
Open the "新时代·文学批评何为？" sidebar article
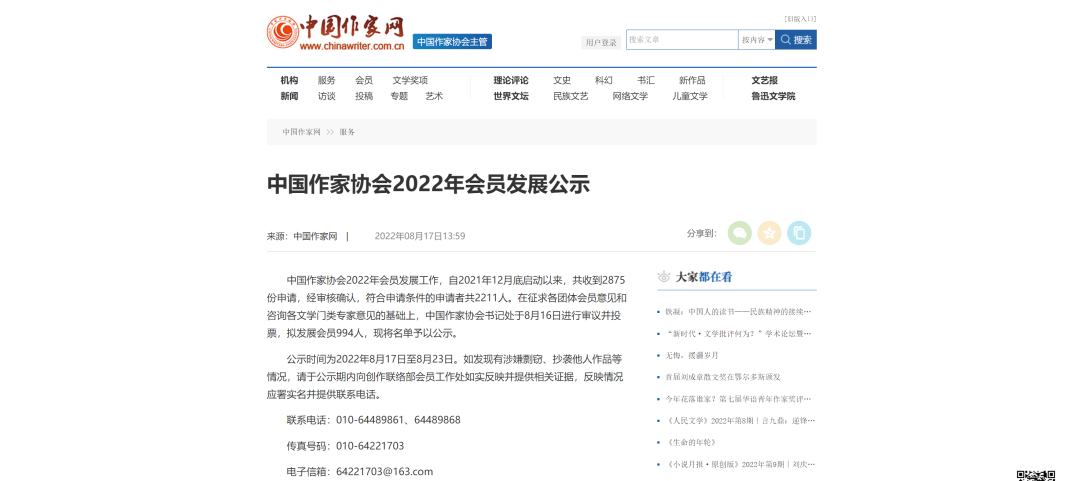click(x=738, y=334)
